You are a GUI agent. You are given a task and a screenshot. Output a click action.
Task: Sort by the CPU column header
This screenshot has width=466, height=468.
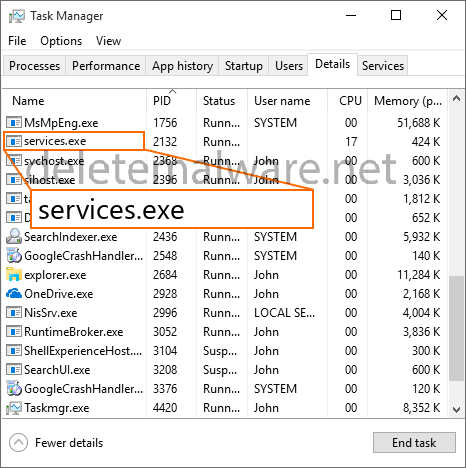pos(350,101)
